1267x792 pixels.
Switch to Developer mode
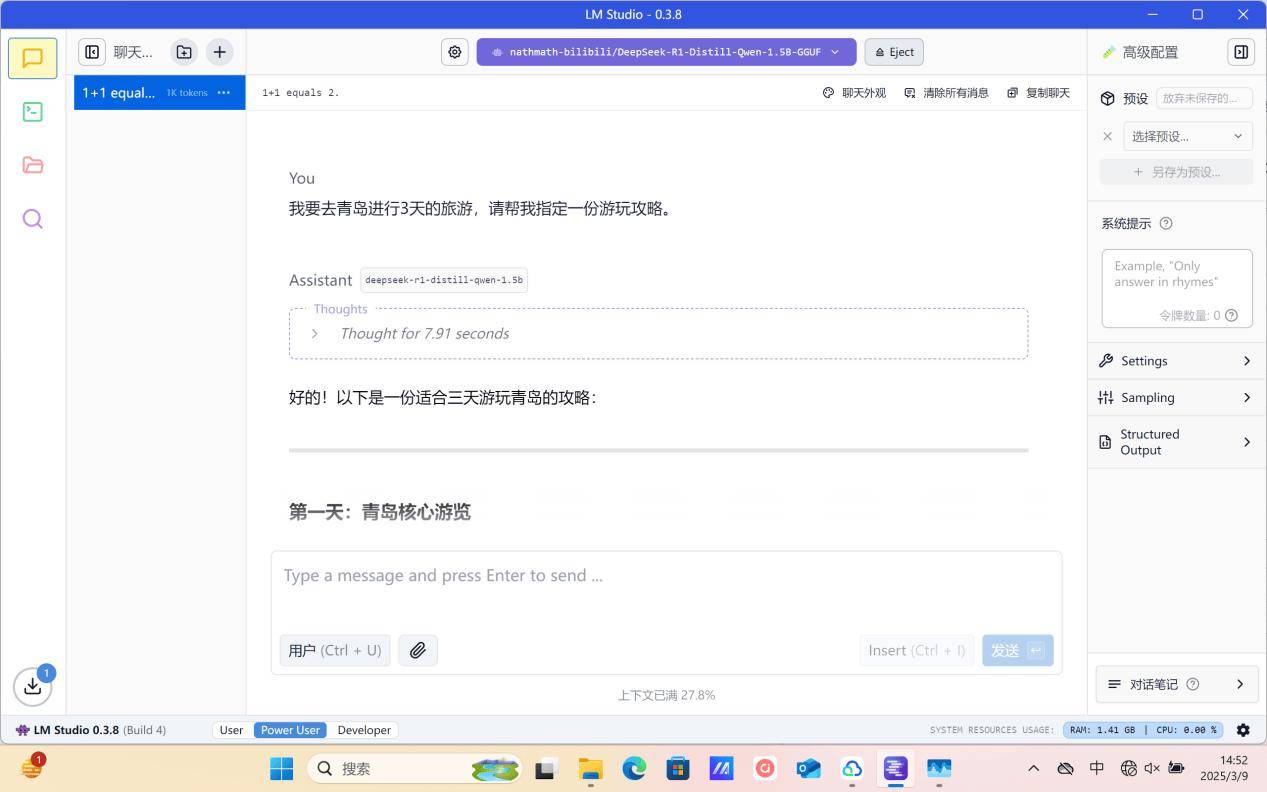click(364, 730)
